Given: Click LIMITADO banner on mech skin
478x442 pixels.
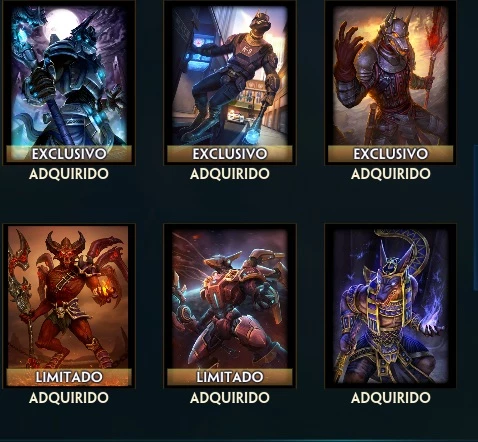Looking at the screenshot, I should [x=230, y=377].
